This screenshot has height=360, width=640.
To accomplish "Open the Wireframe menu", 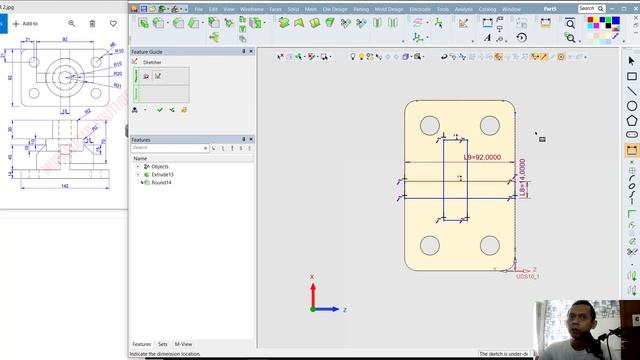I will coord(252,9).
